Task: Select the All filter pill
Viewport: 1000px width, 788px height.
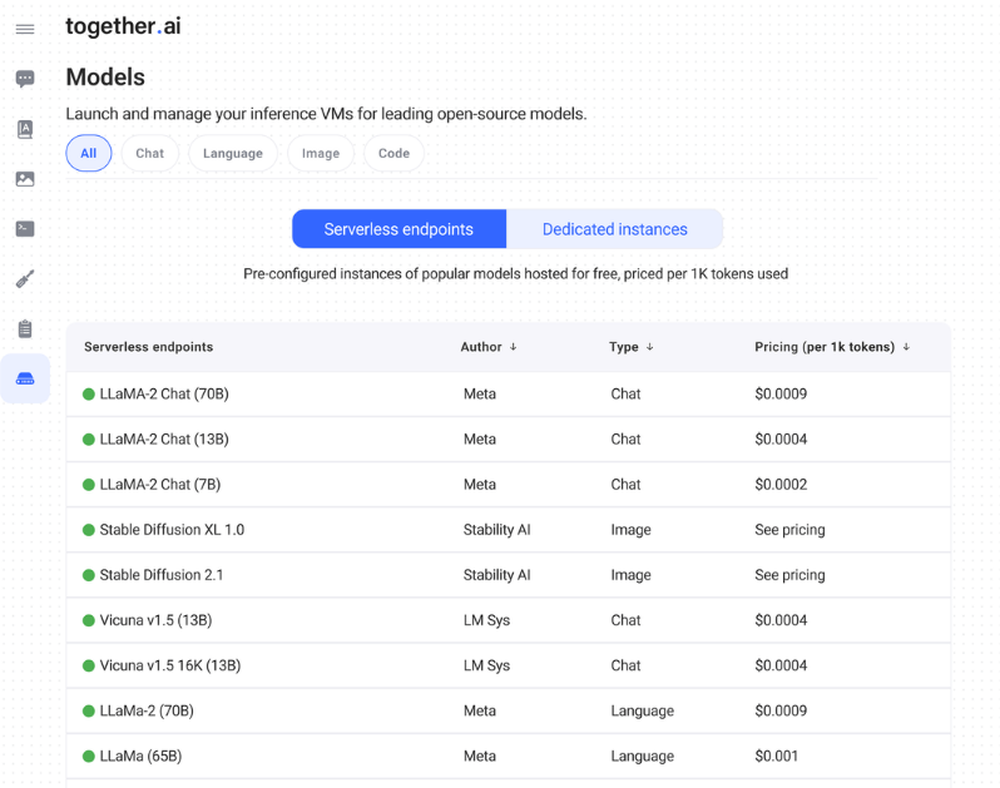Action: tap(89, 153)
